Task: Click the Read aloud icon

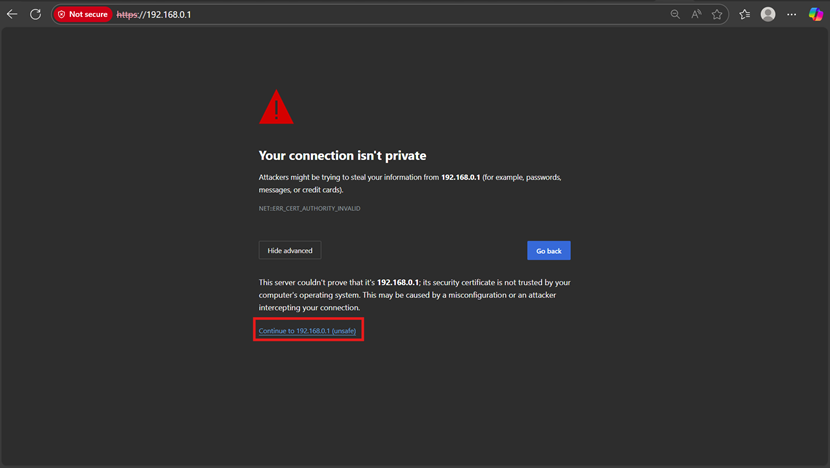Action: (x=696, y=15)
